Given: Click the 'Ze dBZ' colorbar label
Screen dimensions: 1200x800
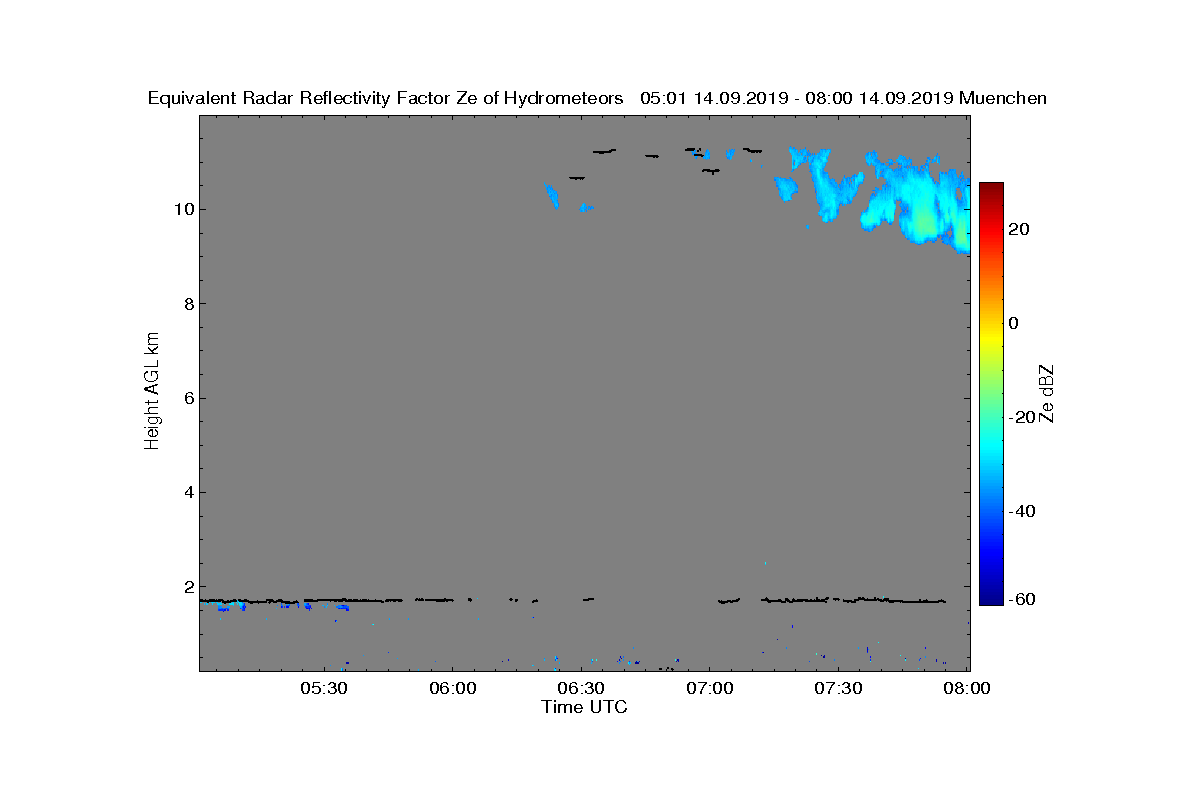Looking at the screenshot, I should [x=1047, y=393].
